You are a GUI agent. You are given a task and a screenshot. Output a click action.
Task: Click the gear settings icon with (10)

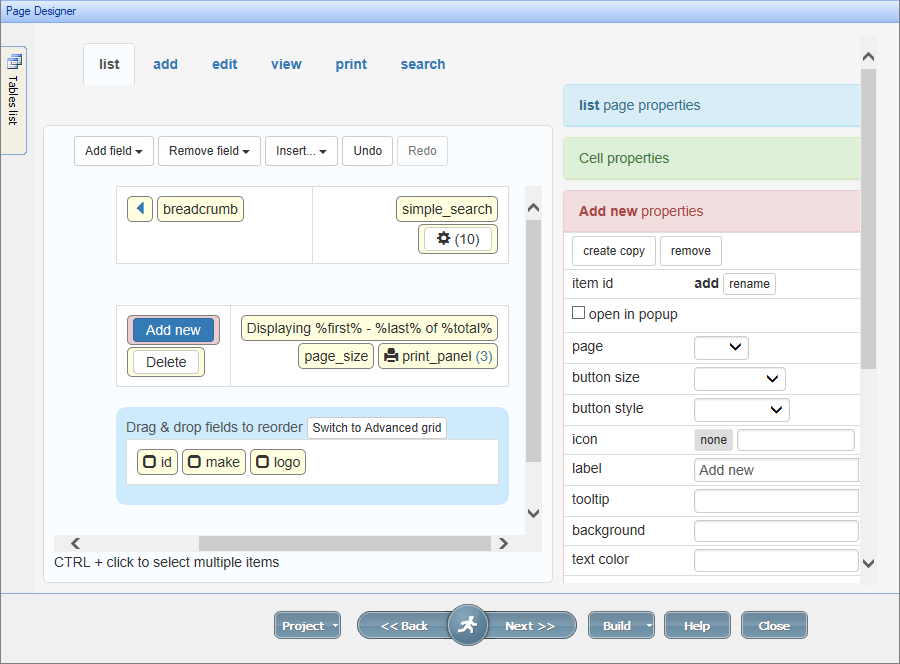445,239
